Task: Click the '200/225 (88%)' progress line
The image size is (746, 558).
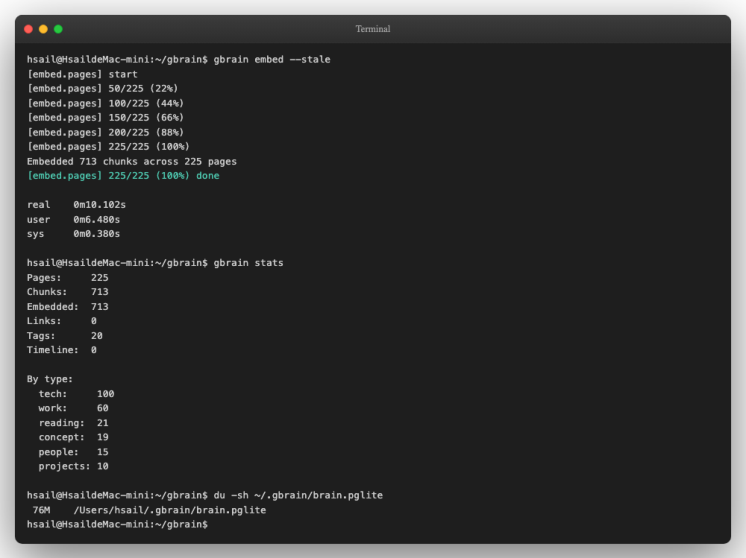Action: click(105, 132)
